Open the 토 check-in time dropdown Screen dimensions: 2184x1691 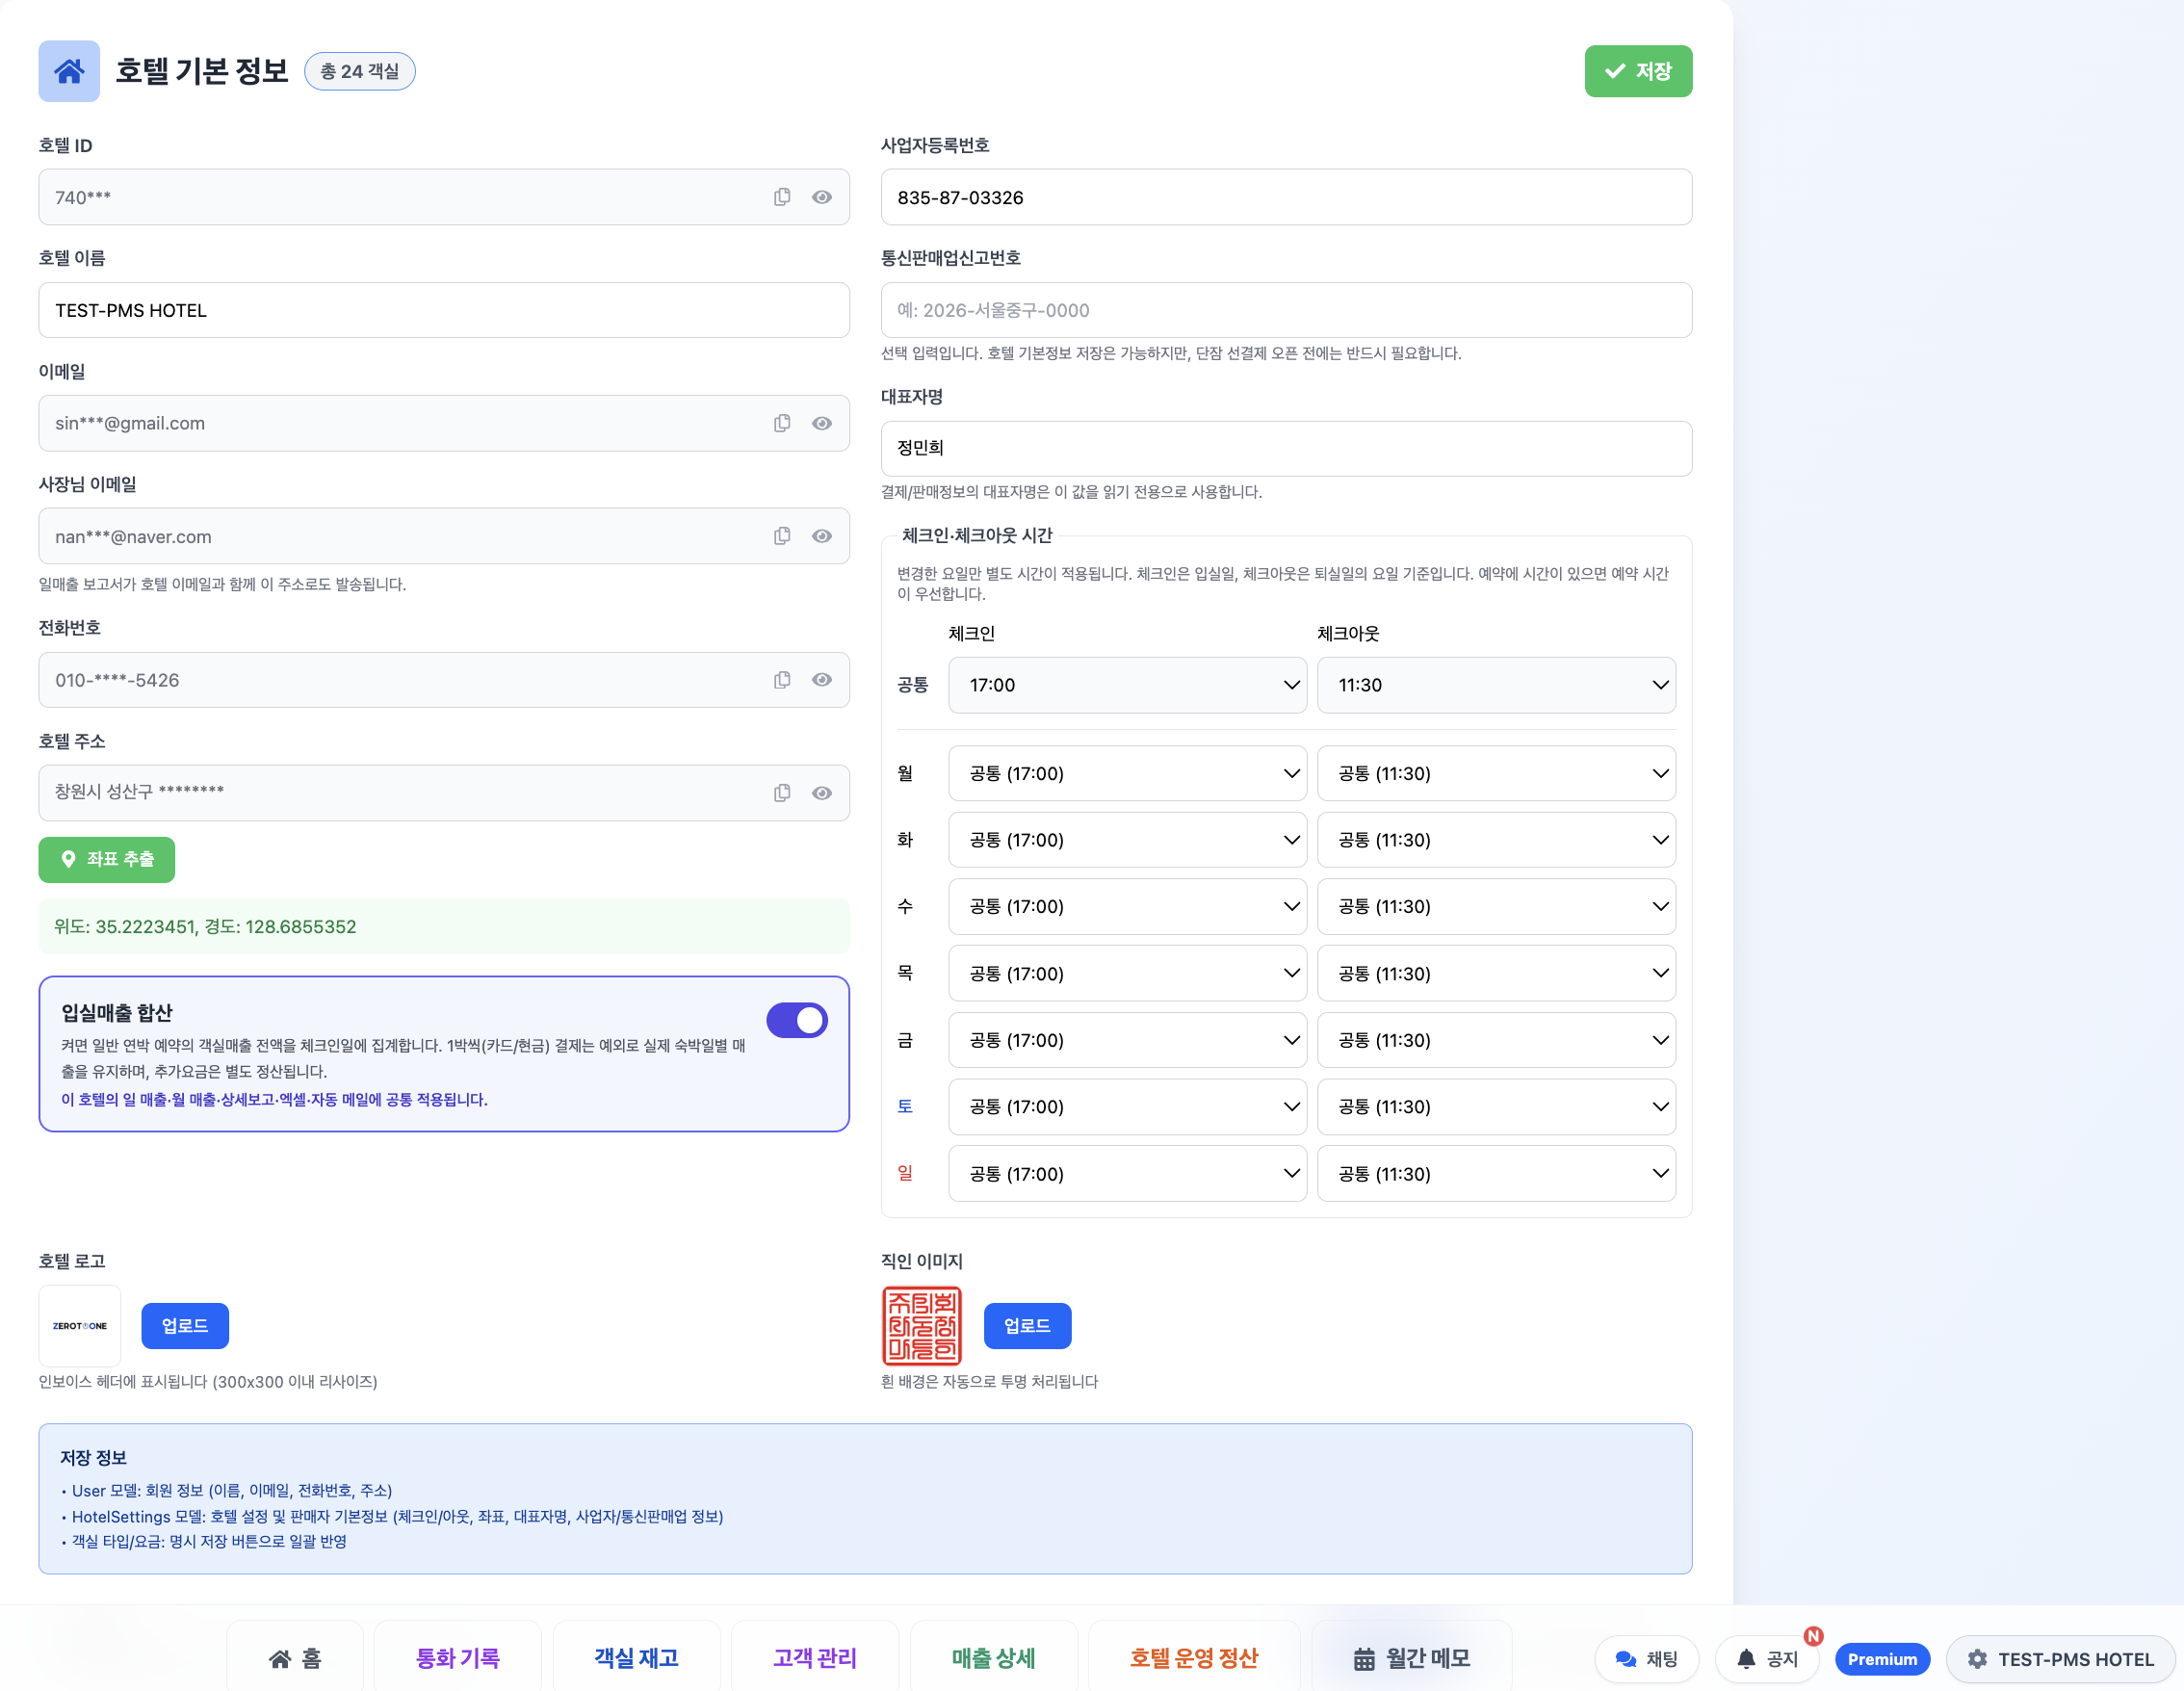(x=1127, y=1107)
